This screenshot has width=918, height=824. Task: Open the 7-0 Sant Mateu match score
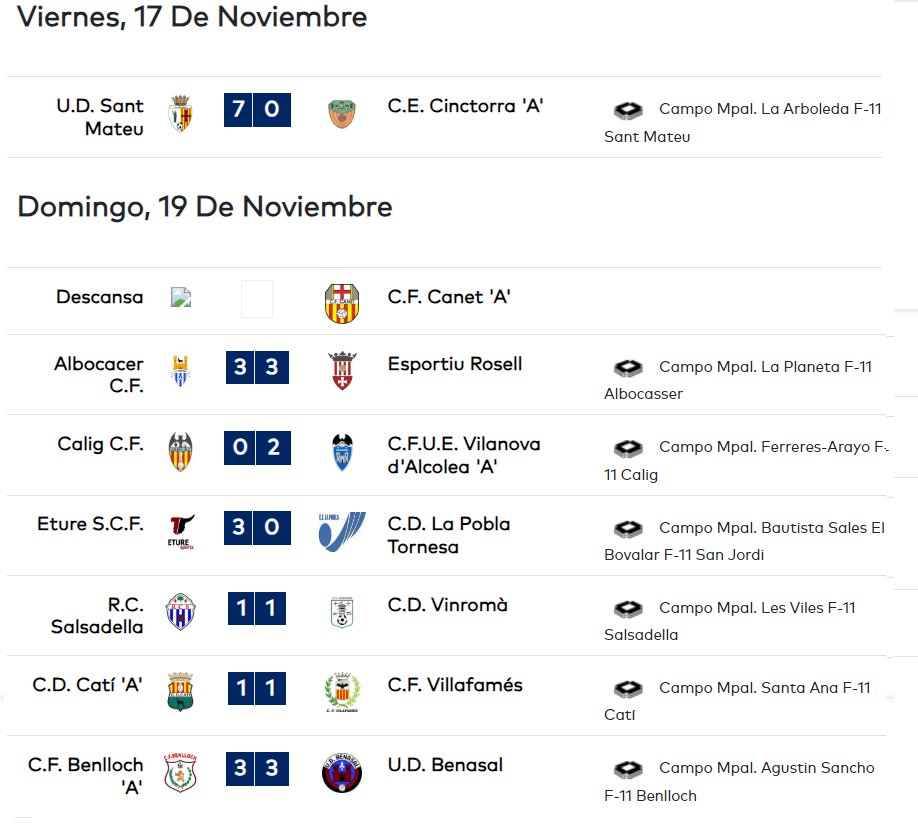pos(257,110)
